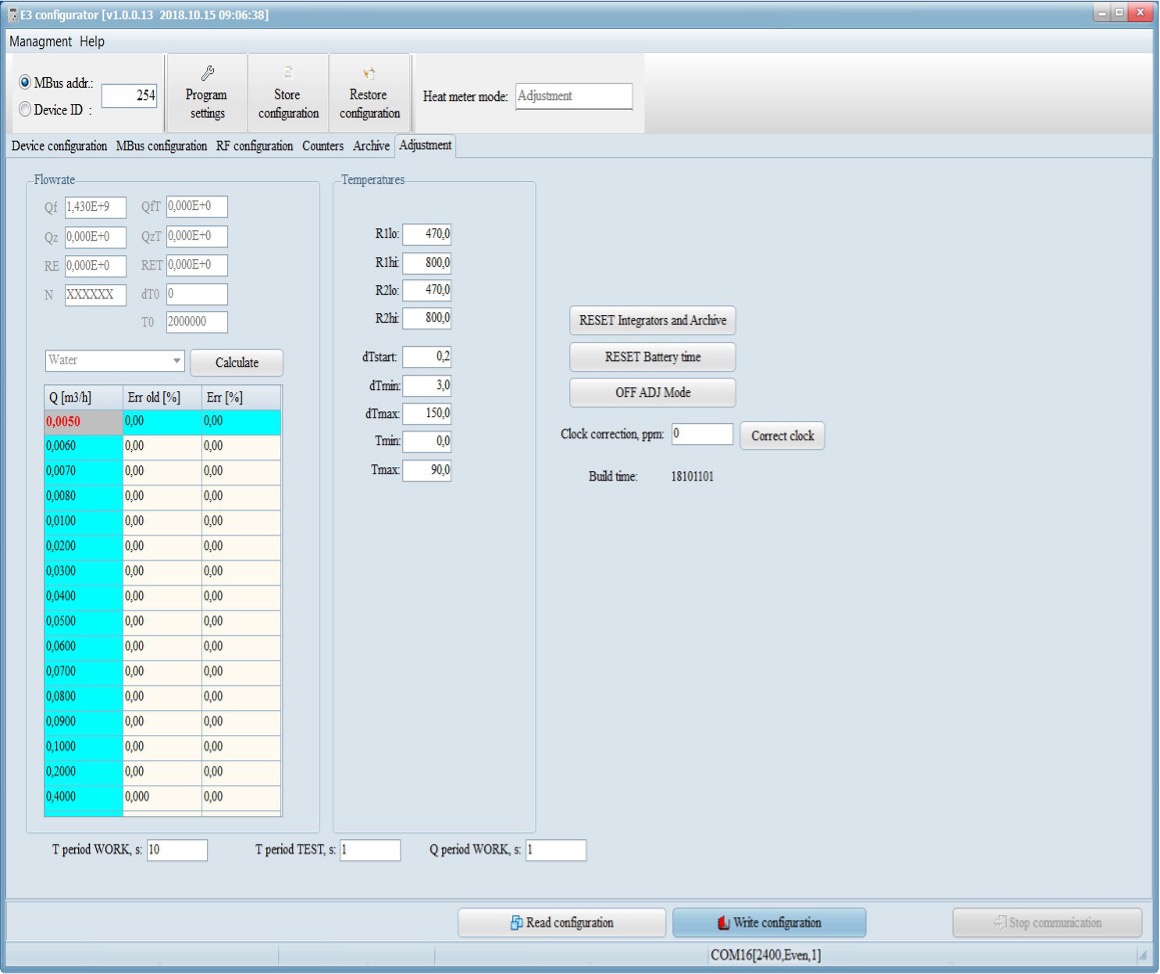Click the Correct clock button
The height and width of the screenshot is (974, 1160).
tap(782, 436)
